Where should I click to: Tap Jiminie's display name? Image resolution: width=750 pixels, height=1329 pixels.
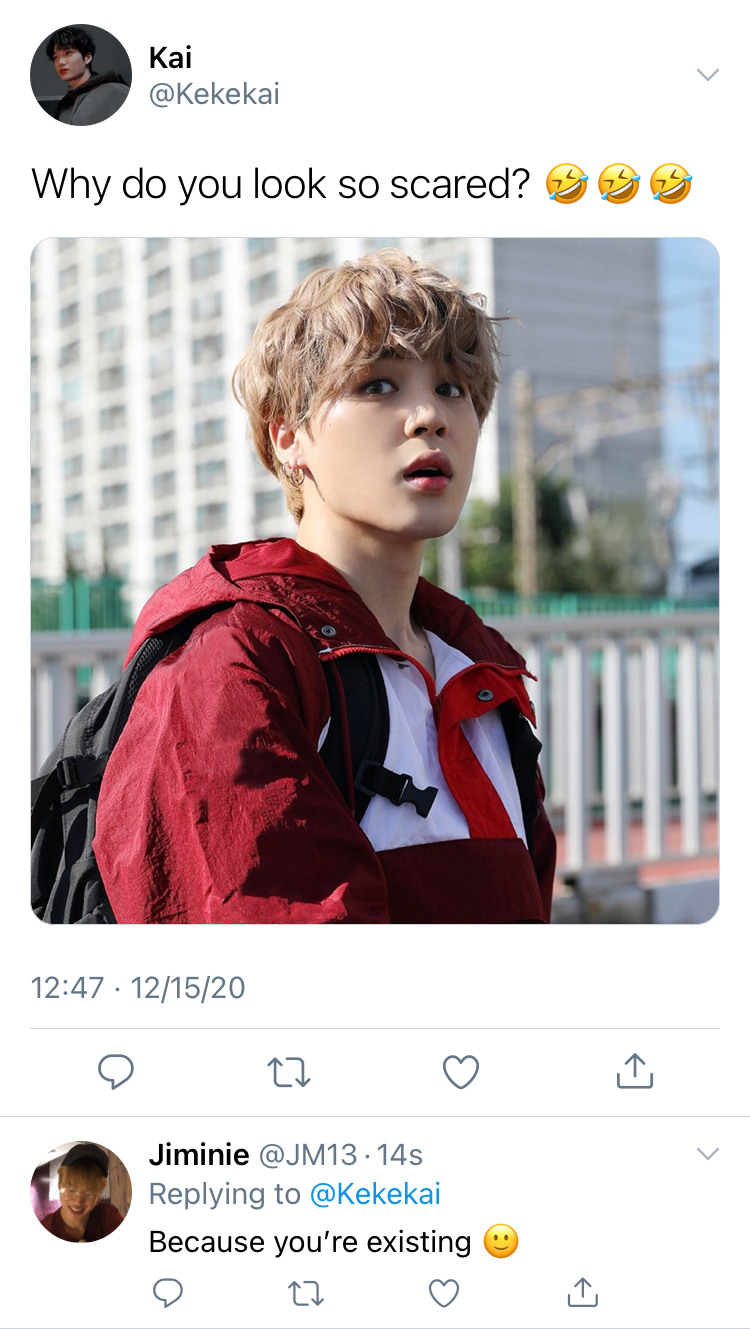pyautogui.click(x=199, y=1155)
